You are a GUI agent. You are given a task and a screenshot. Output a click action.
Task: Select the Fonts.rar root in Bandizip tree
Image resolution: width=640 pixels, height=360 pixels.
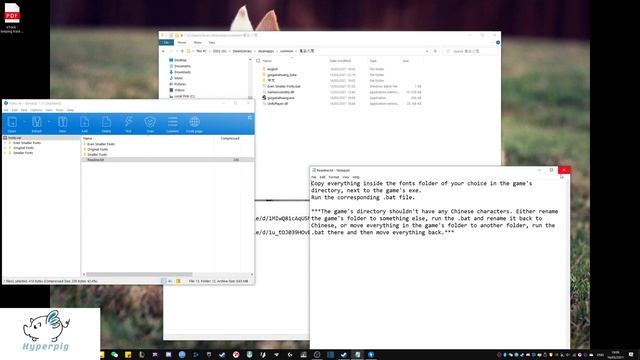[14, 138]
